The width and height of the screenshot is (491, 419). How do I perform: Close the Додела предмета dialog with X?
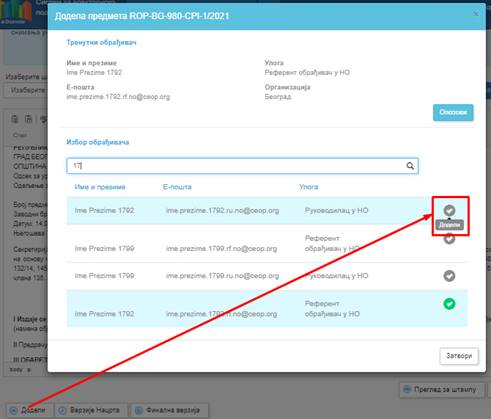pyautogui.click(x=476, y=14)
